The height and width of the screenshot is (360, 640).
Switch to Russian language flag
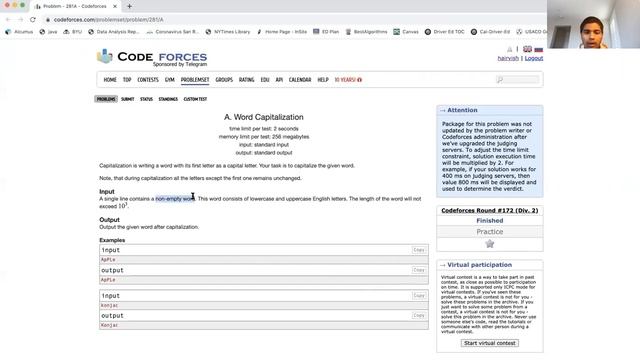pos(539,49)
